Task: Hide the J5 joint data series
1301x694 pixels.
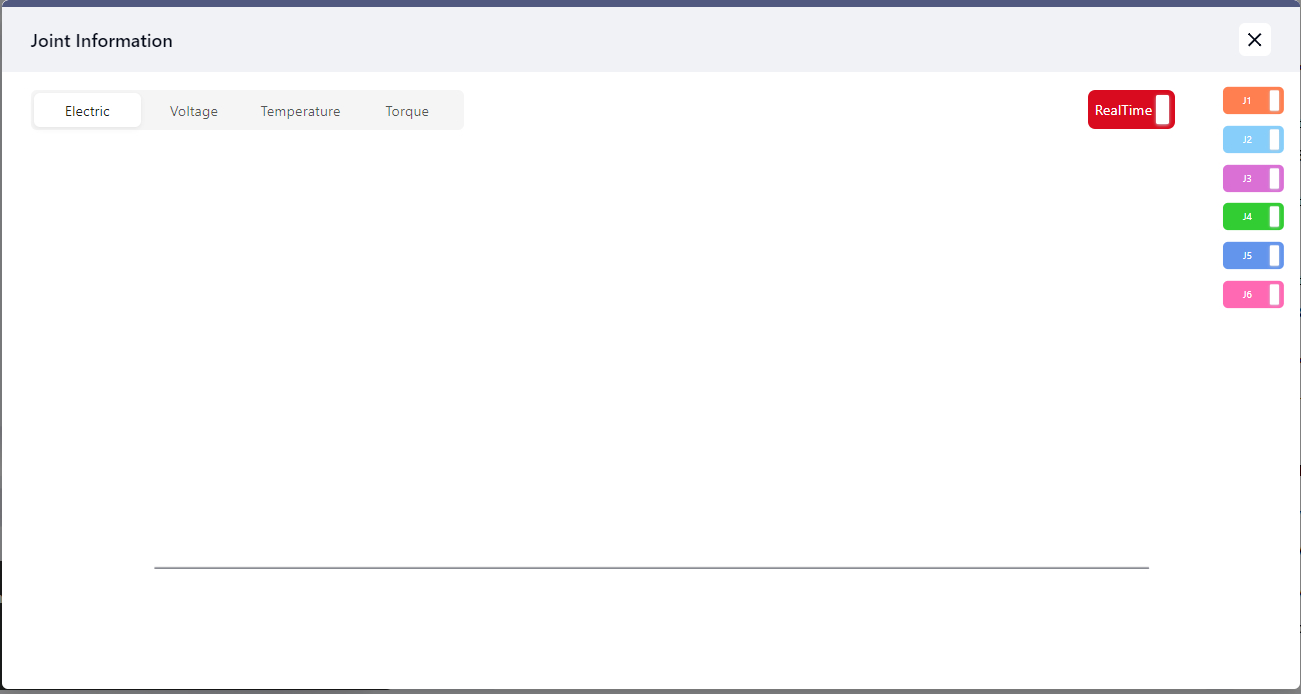Action: (1252, 256)
